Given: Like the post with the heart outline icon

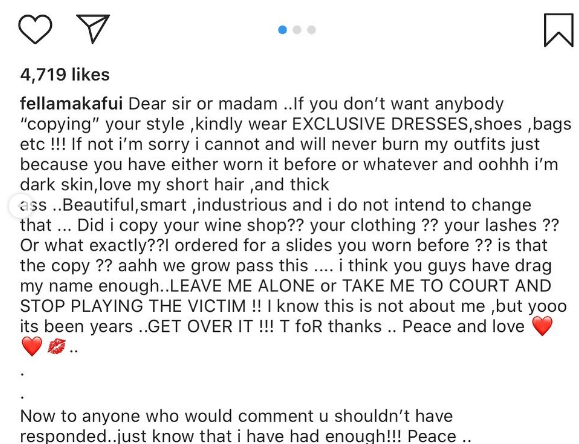Looking at the screenshot, I should 35,29.
